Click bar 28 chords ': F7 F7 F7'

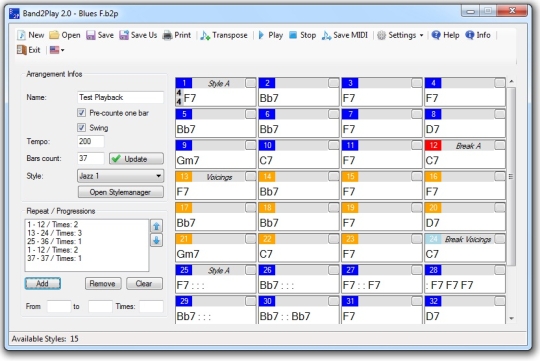click(x=449, y=285)
